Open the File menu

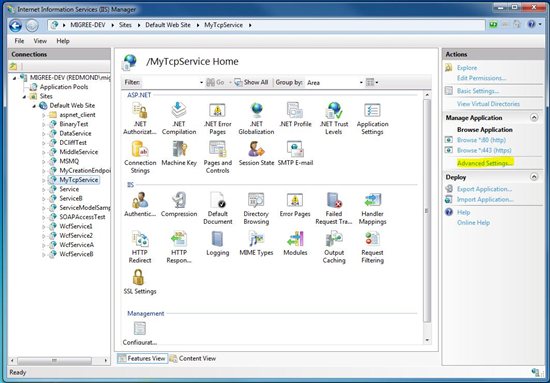coord(19,41)
